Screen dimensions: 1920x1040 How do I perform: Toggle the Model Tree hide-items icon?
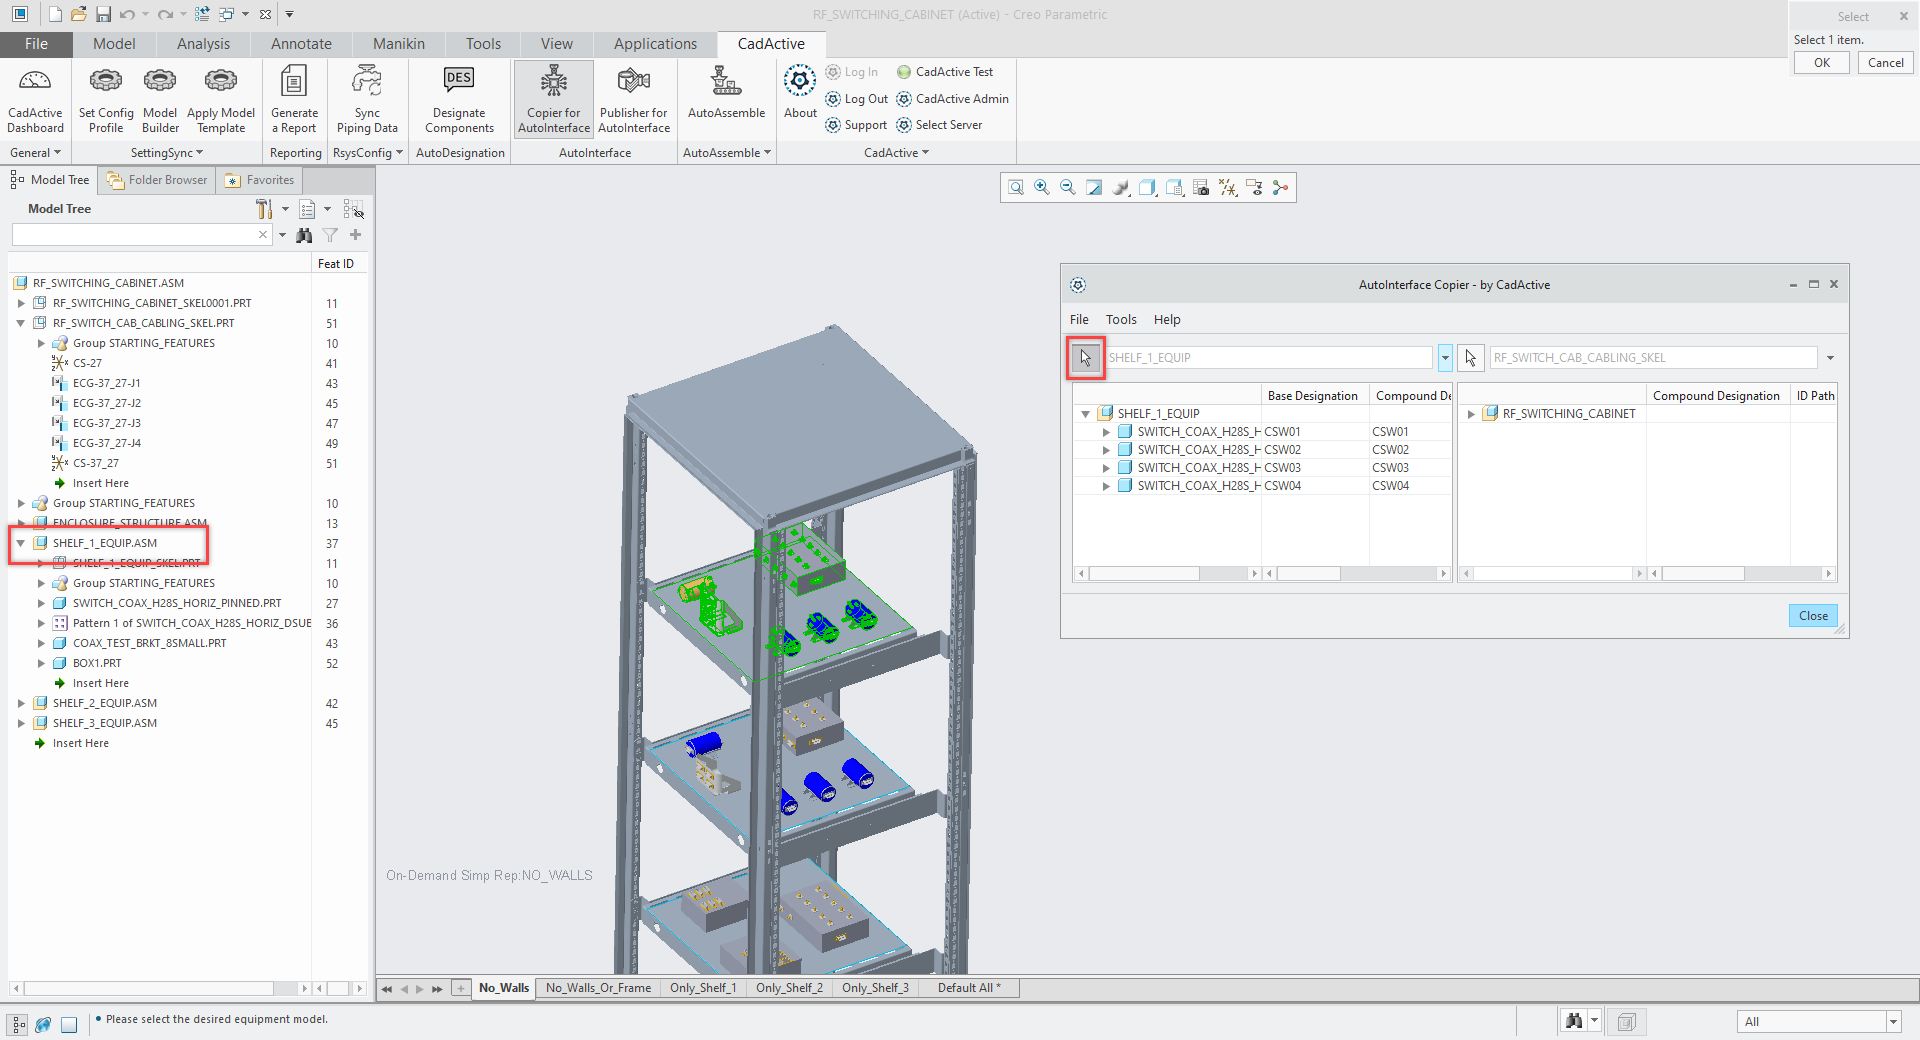353,209
